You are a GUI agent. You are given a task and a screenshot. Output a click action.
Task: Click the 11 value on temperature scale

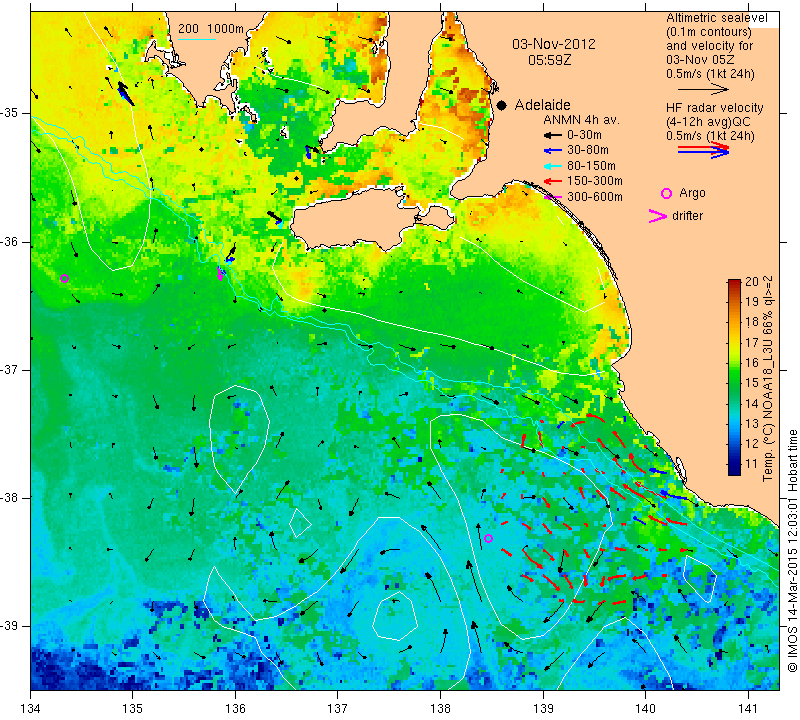pos(752,464)
